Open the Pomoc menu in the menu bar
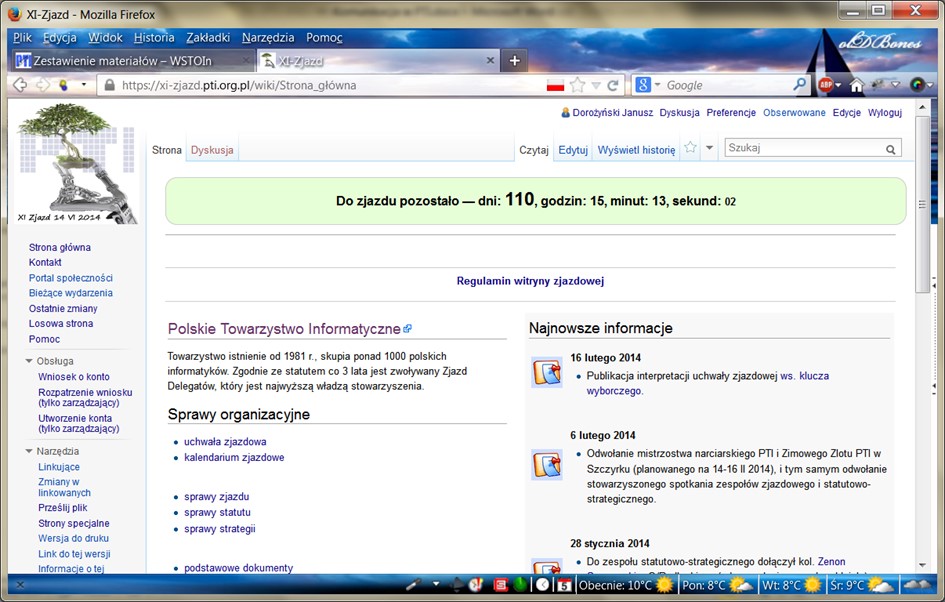Image resolution: width=945 pixels, height=602 pixels. 324,37
